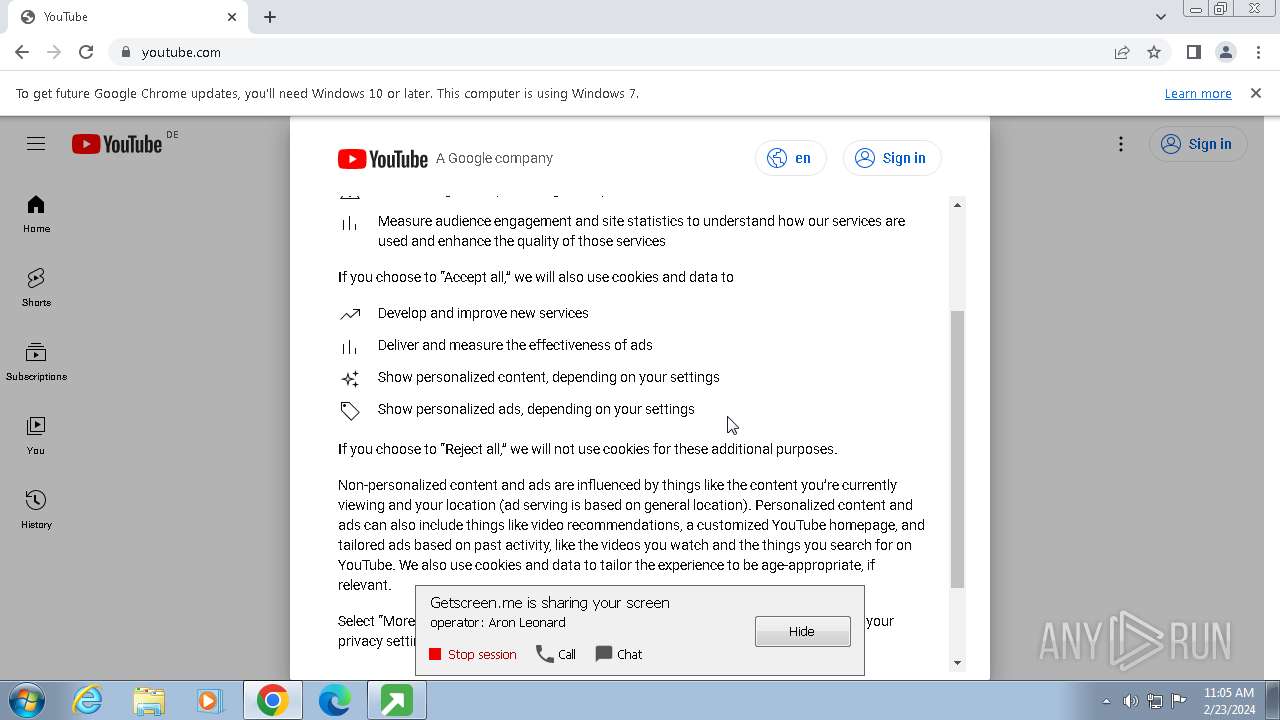The width and height of the screenshot is (1280, 720).
Task: Switch to Chrome in the taskbar
Action: pyautogui.click(x=273, y=701)
